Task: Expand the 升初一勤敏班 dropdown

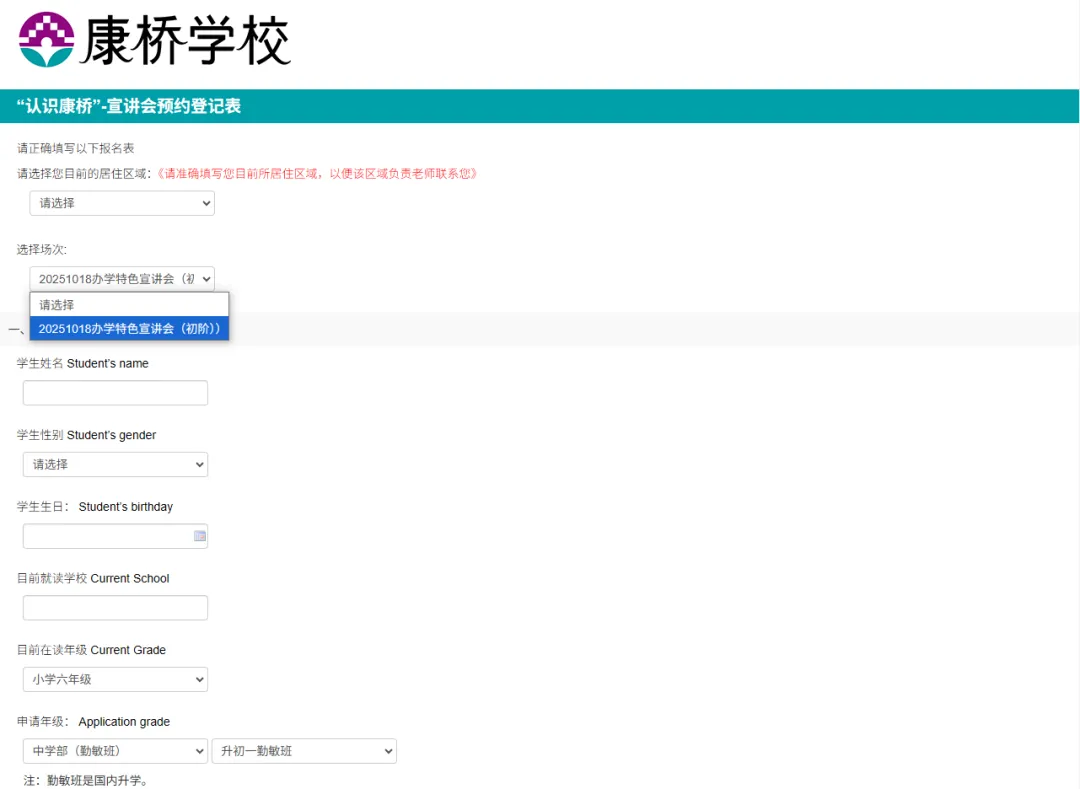Action: pos(304,751)
